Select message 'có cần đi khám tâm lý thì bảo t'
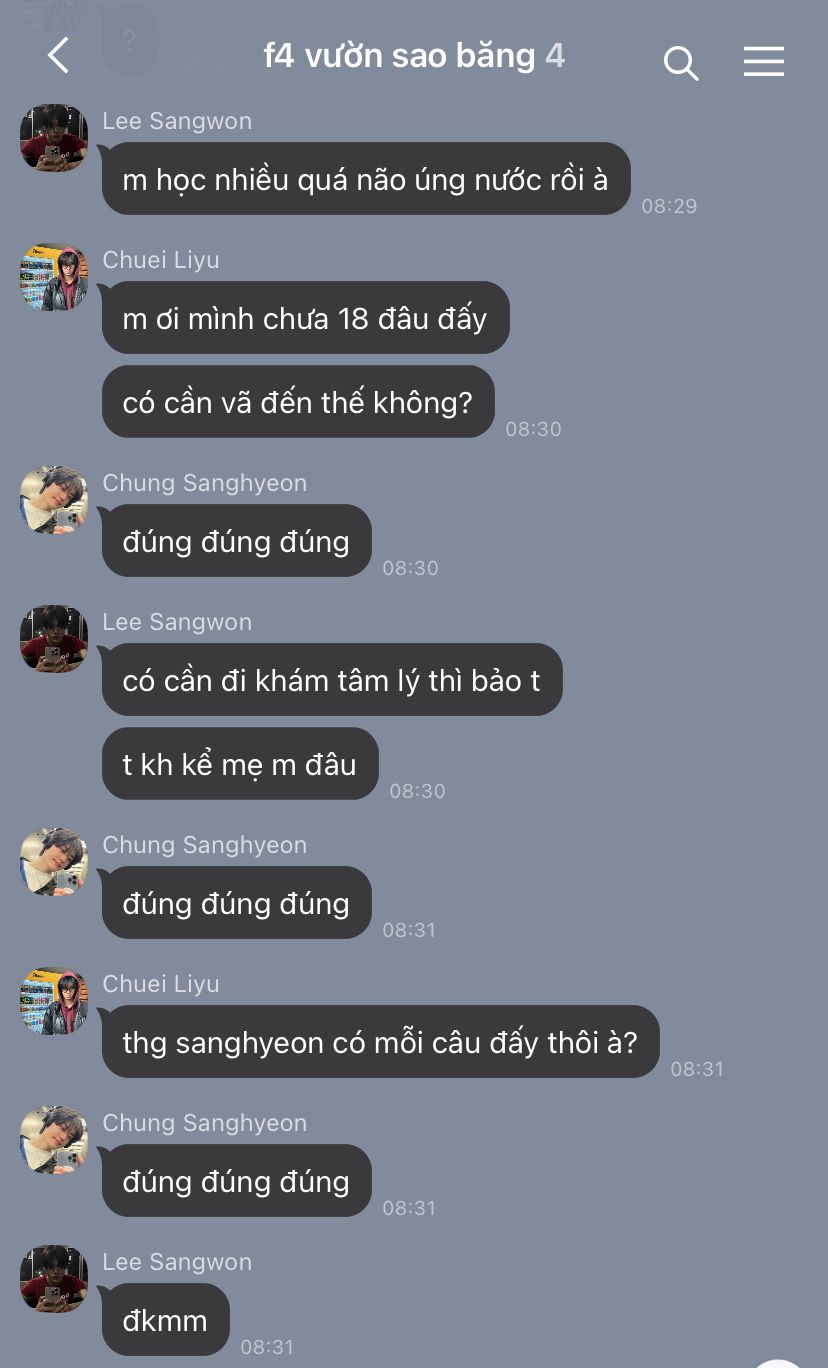Viewport: 828px width, 1368px height. [332, 680]
